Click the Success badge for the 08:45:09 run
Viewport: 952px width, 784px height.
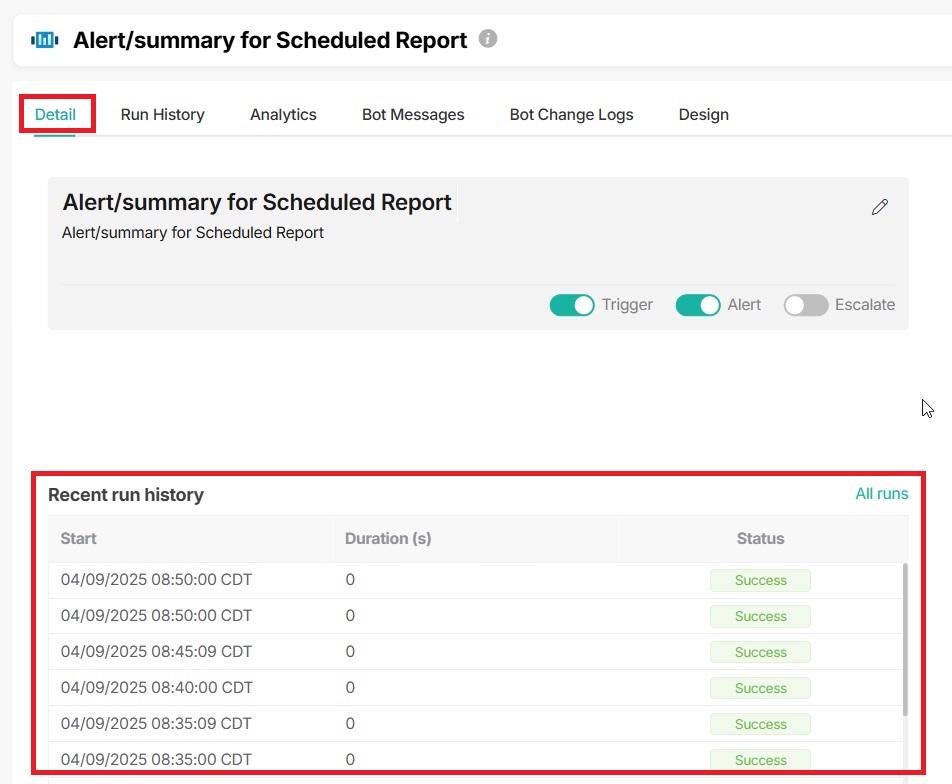tap(760, 652)
